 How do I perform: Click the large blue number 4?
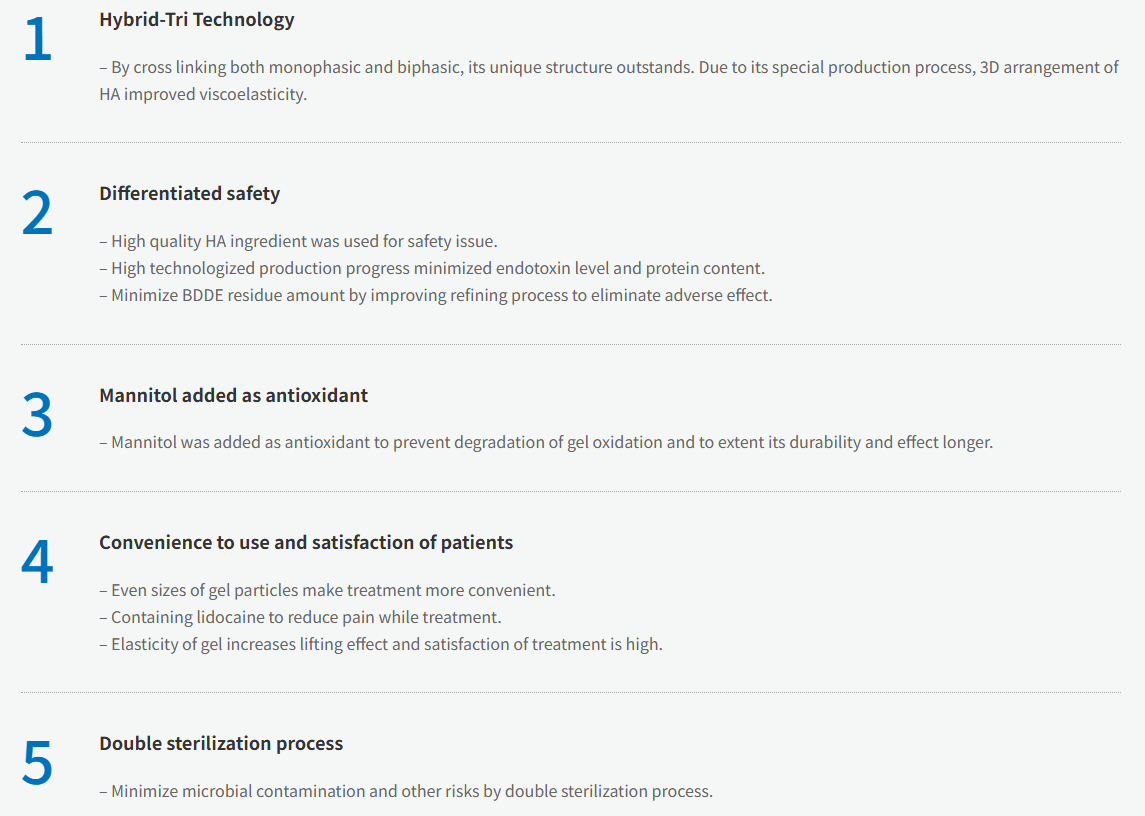point(37,562)
